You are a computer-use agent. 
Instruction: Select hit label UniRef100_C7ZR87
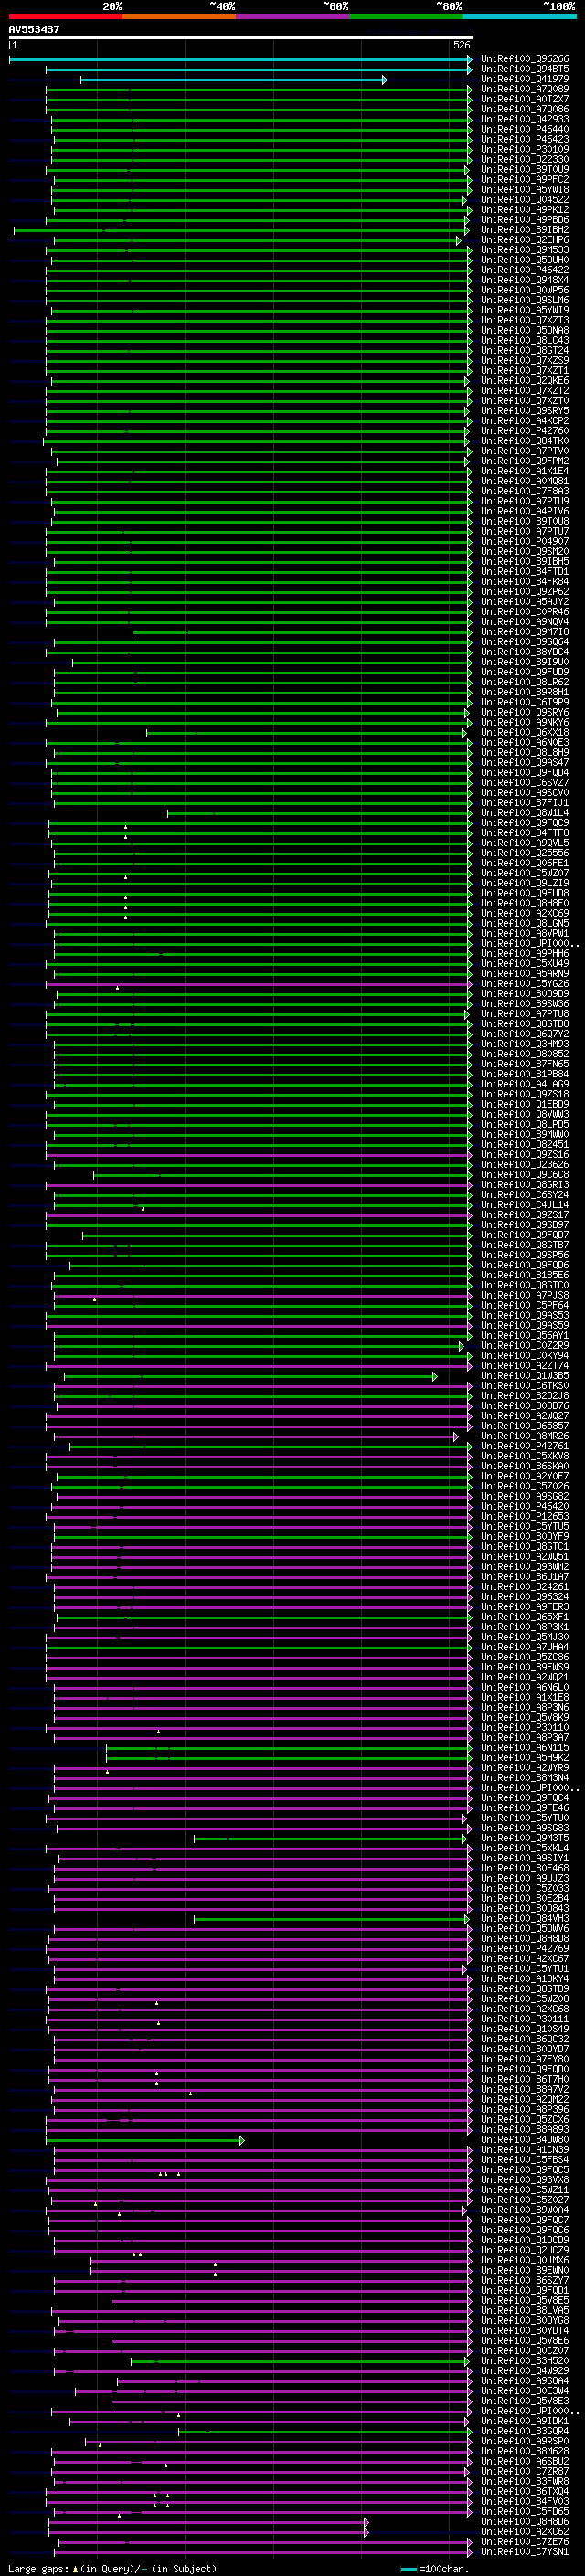coord(525,2471)
